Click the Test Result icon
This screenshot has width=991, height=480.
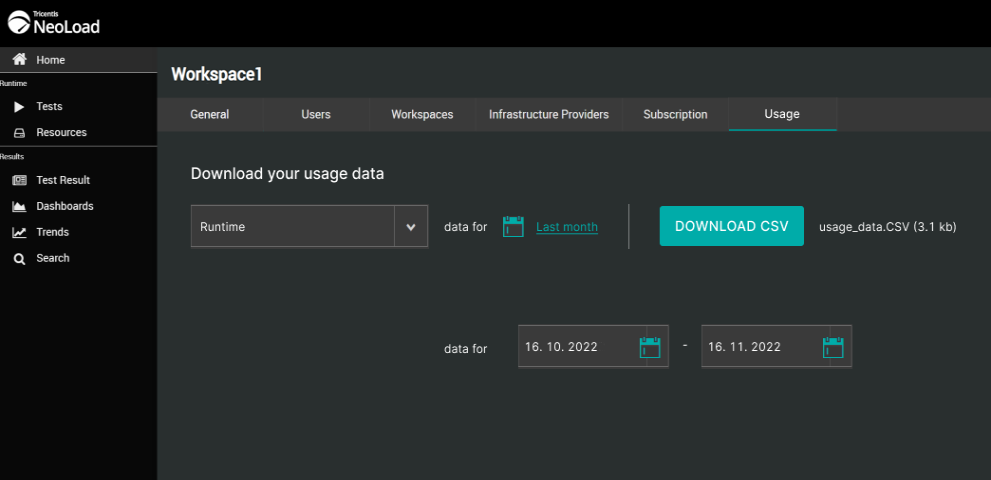pyautogui.click(x=19, y=180)
